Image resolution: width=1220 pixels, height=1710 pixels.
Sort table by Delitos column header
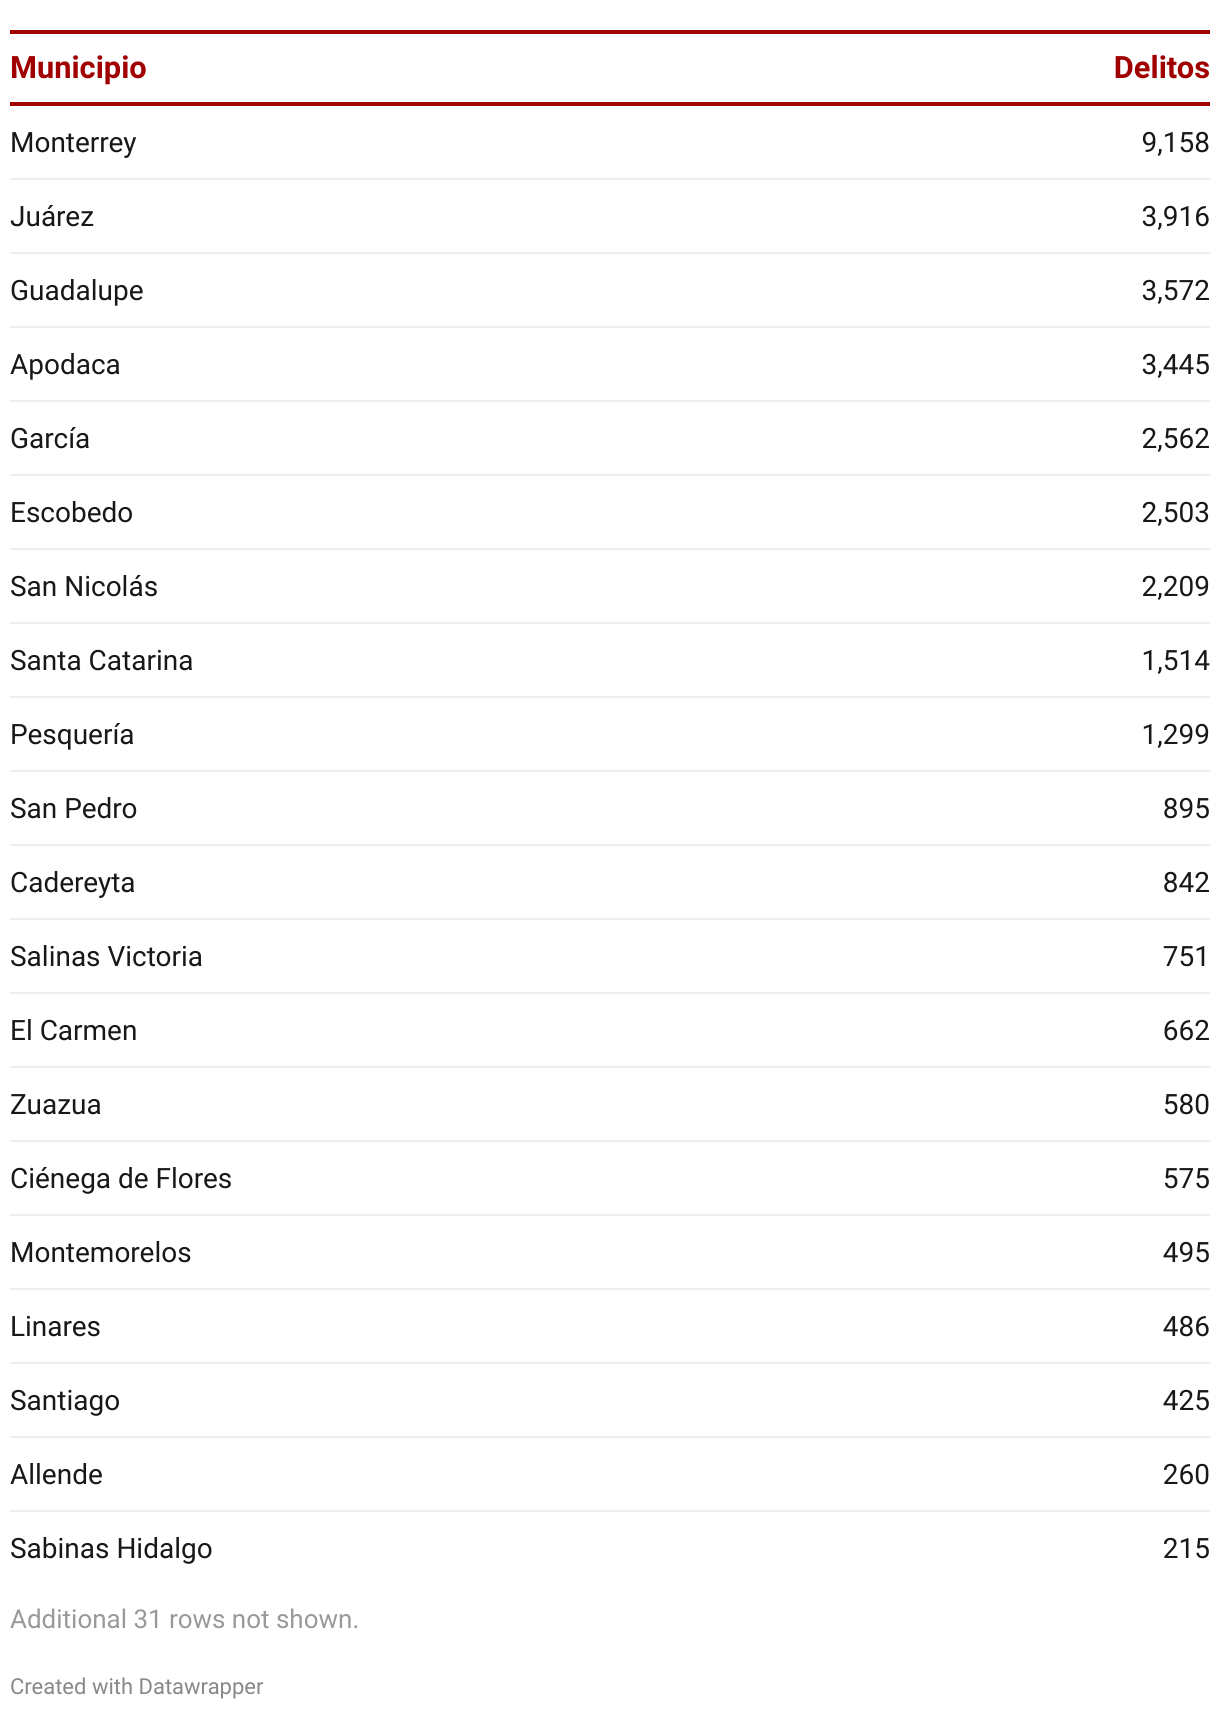point(1161,68)
